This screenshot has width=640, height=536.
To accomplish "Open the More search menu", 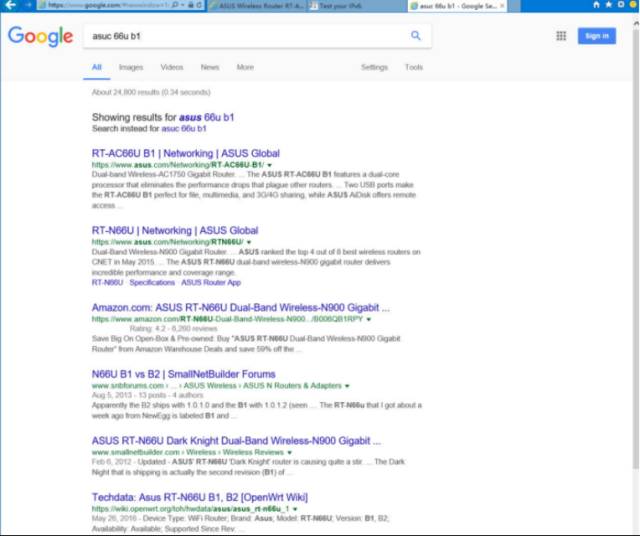I will pos(245,67).
